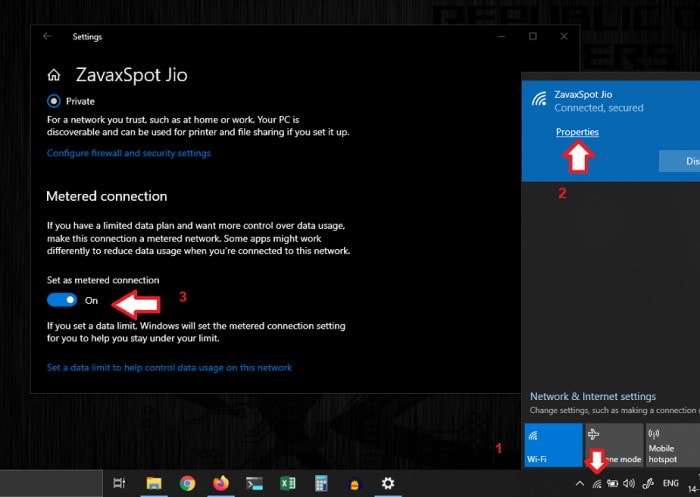Image resolution: width=700 pixels, height=497 pixels.
Task: Click the Wi-Fi network tray icon
Action: 597,483
